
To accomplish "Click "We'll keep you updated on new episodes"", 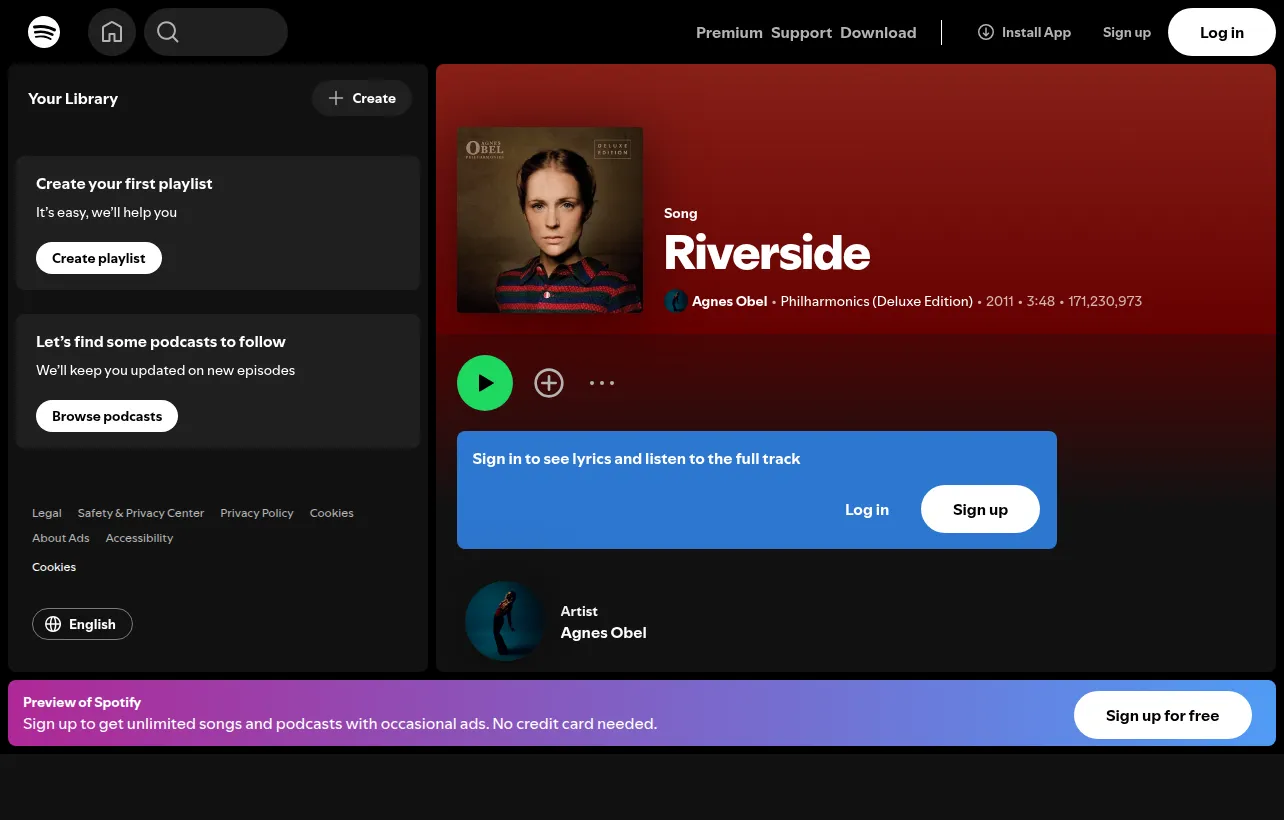I will point(166,370).
